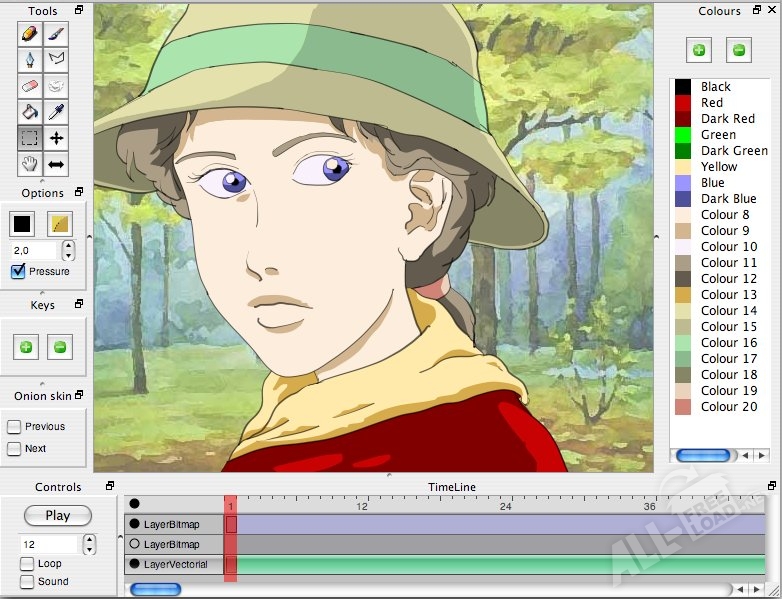
Task: Select the Brush tool
Action: pos(57,34)
